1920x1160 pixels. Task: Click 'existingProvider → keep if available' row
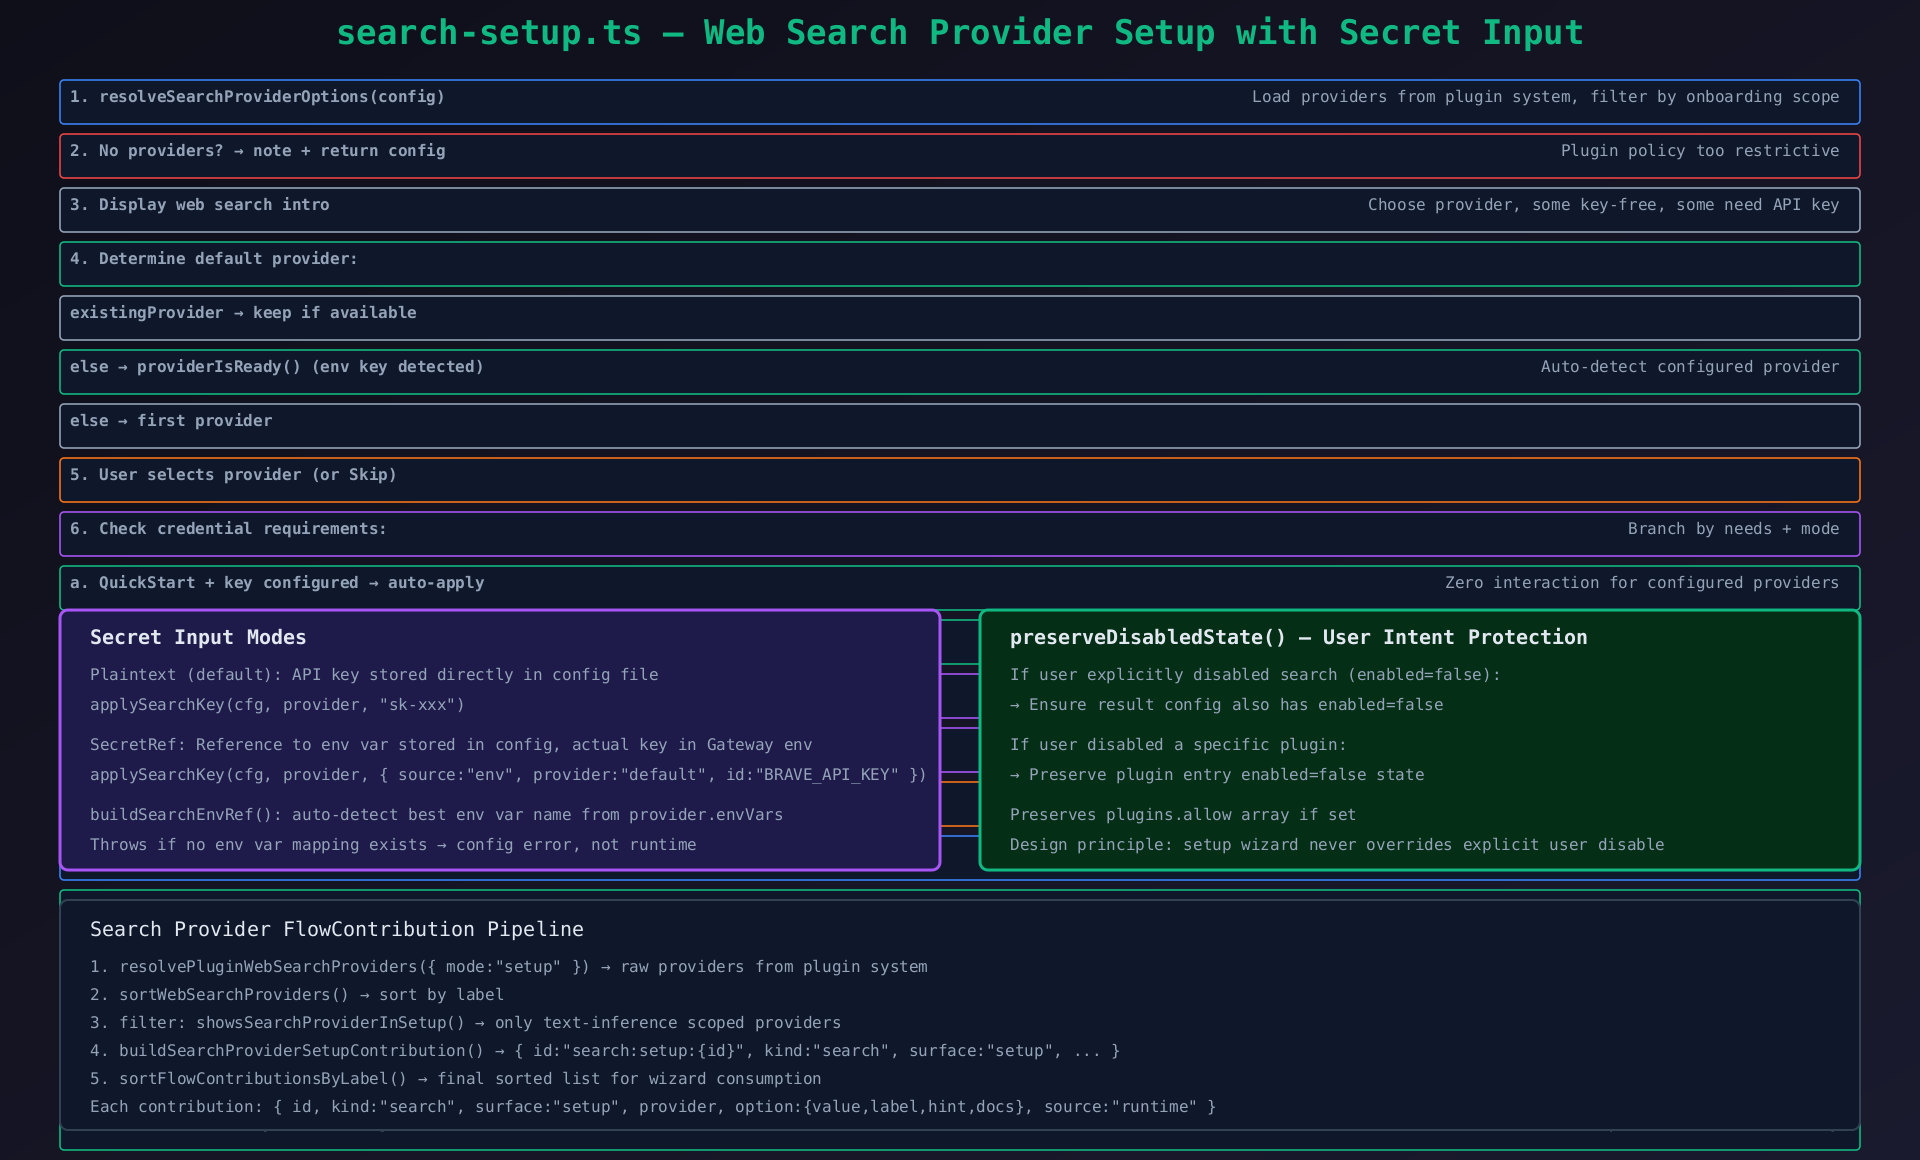tap(243, 313)
